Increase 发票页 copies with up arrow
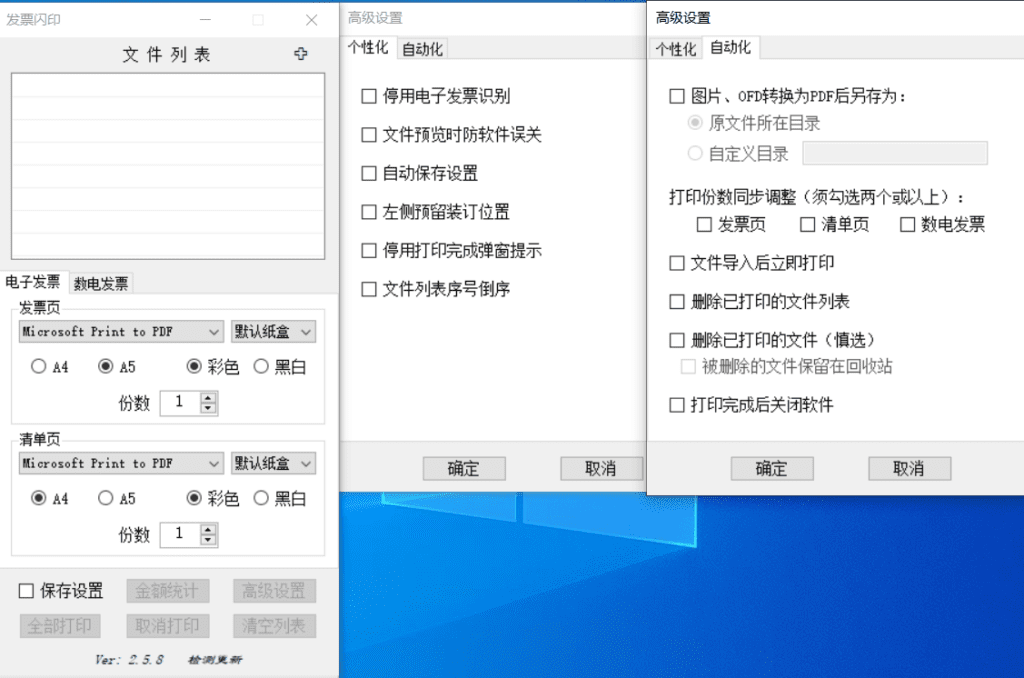 pyautogui.click(x=208, y=397)
